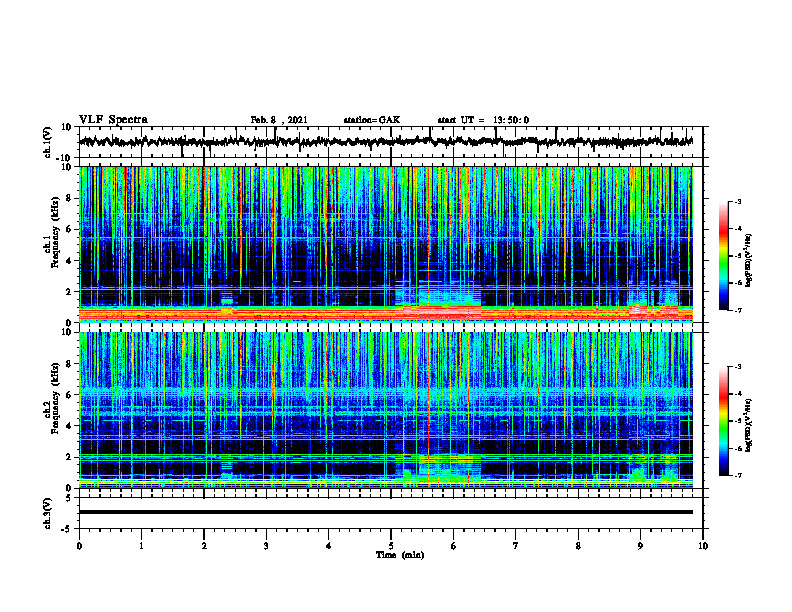Click the "8" kHz tick of ch.2 spectrogram
The image size is (792, 612).
pos(69,364)
